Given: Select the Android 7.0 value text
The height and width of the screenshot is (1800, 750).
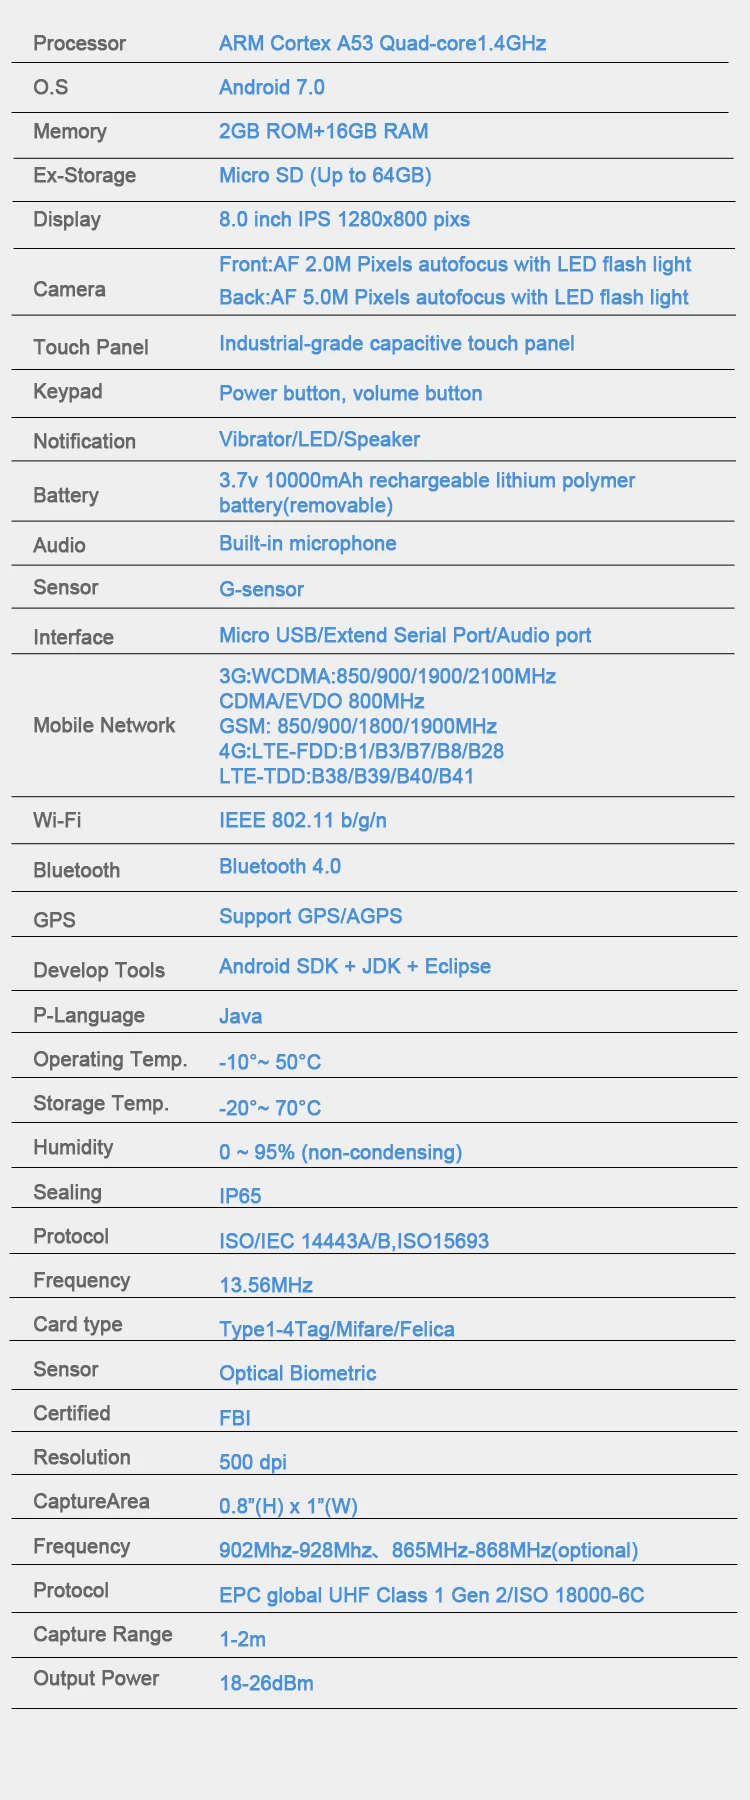Looking at the screenshot, I should 271,87.
